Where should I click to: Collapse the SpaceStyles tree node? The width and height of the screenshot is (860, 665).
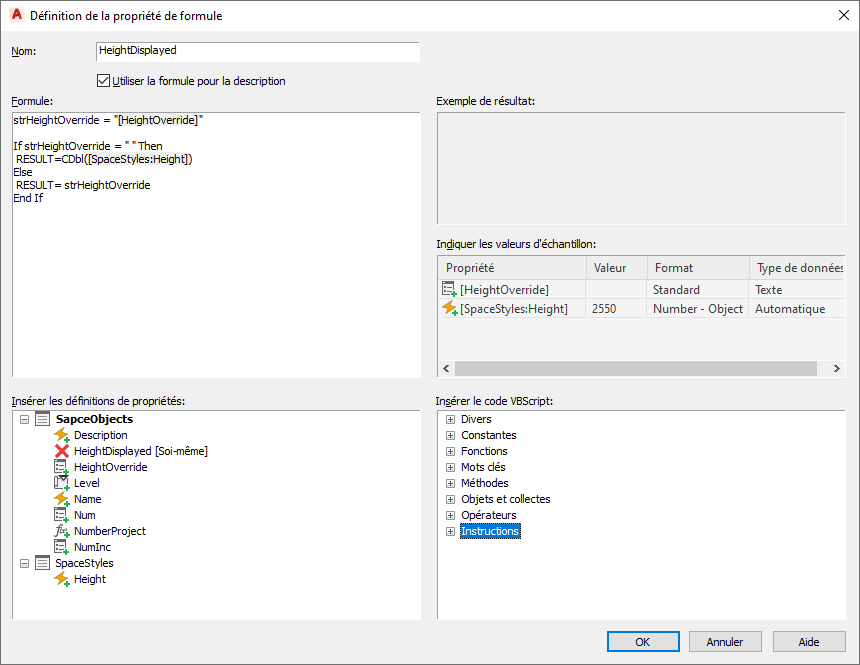click(25, 563)
